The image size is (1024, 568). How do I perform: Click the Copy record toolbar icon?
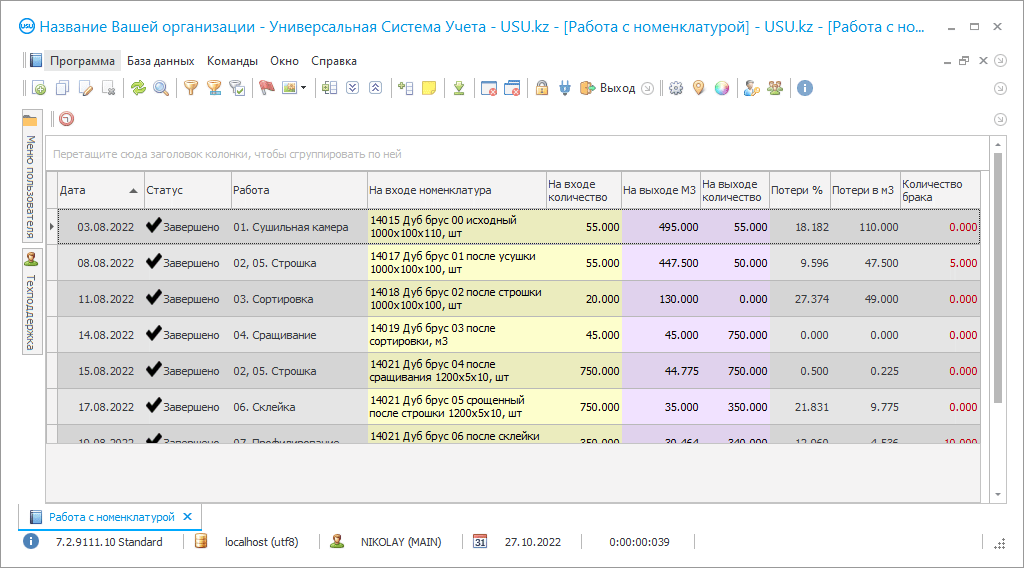62,88
